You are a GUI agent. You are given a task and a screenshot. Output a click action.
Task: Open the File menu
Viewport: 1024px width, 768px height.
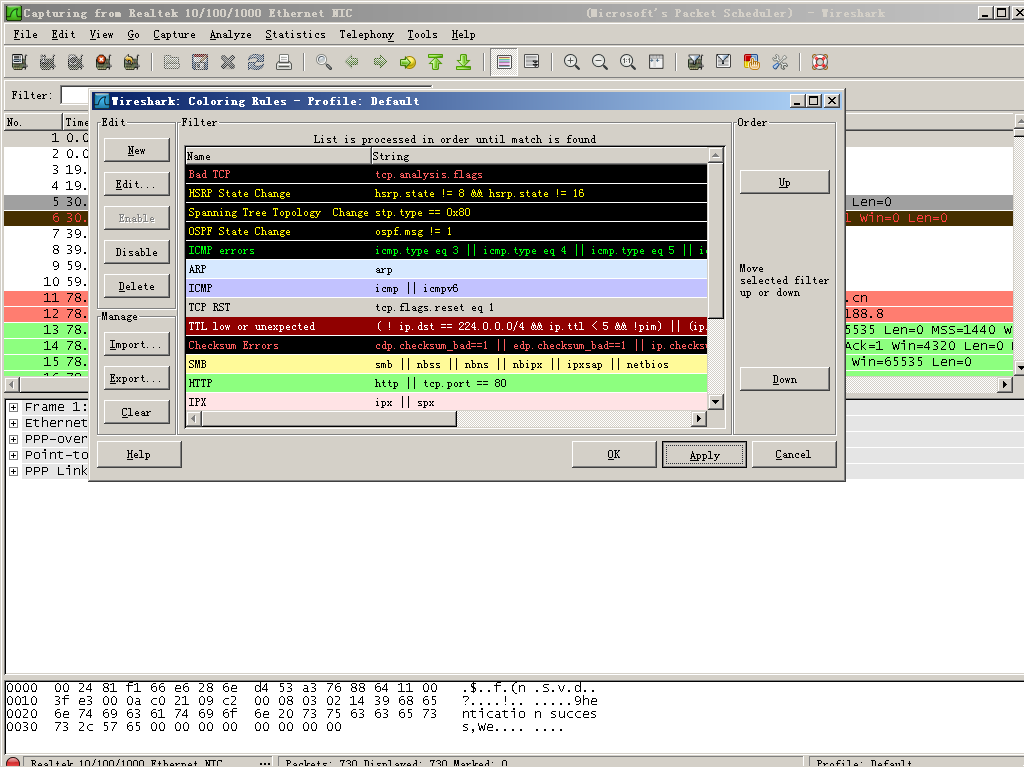click(25, 35)
